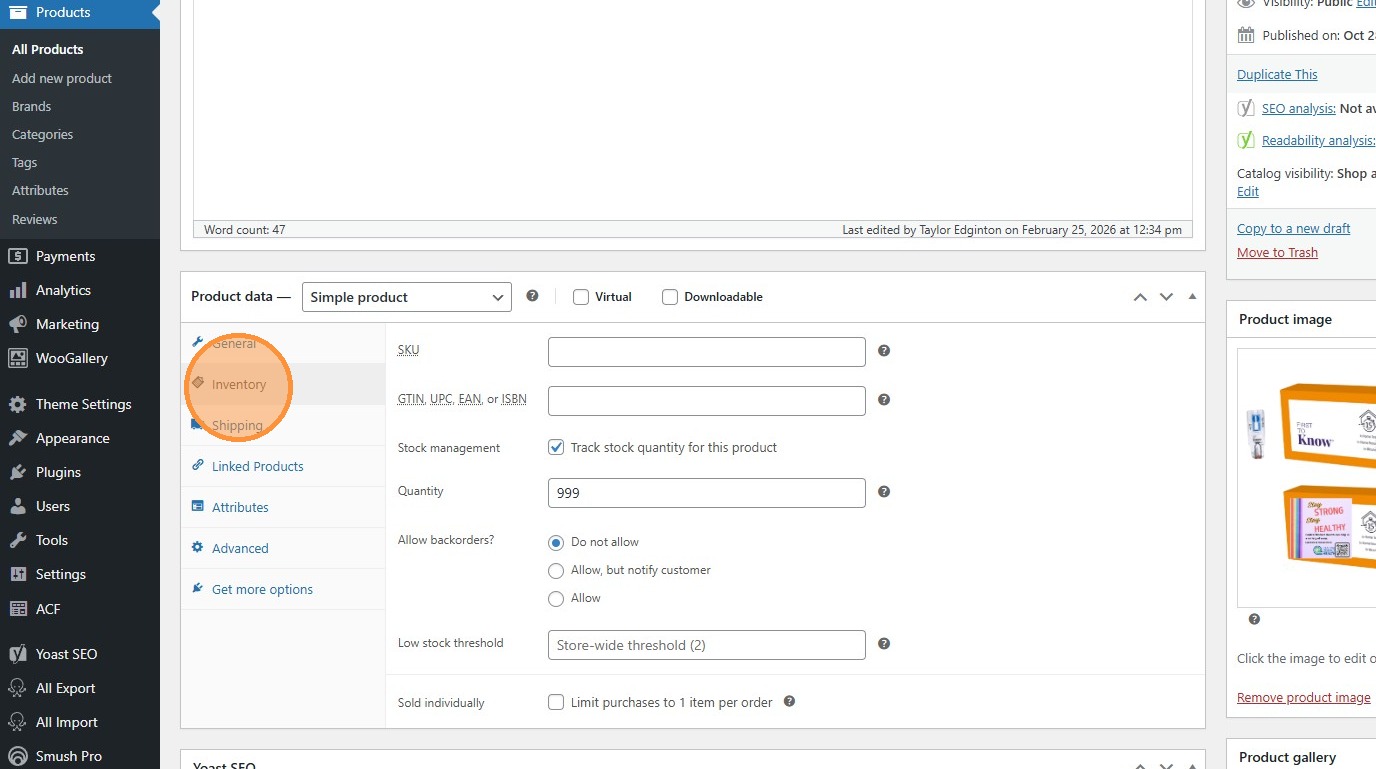Screen dimensions: 1376x769
Task: Click the Duplicate This link
Action: (x=1277, y=74)
